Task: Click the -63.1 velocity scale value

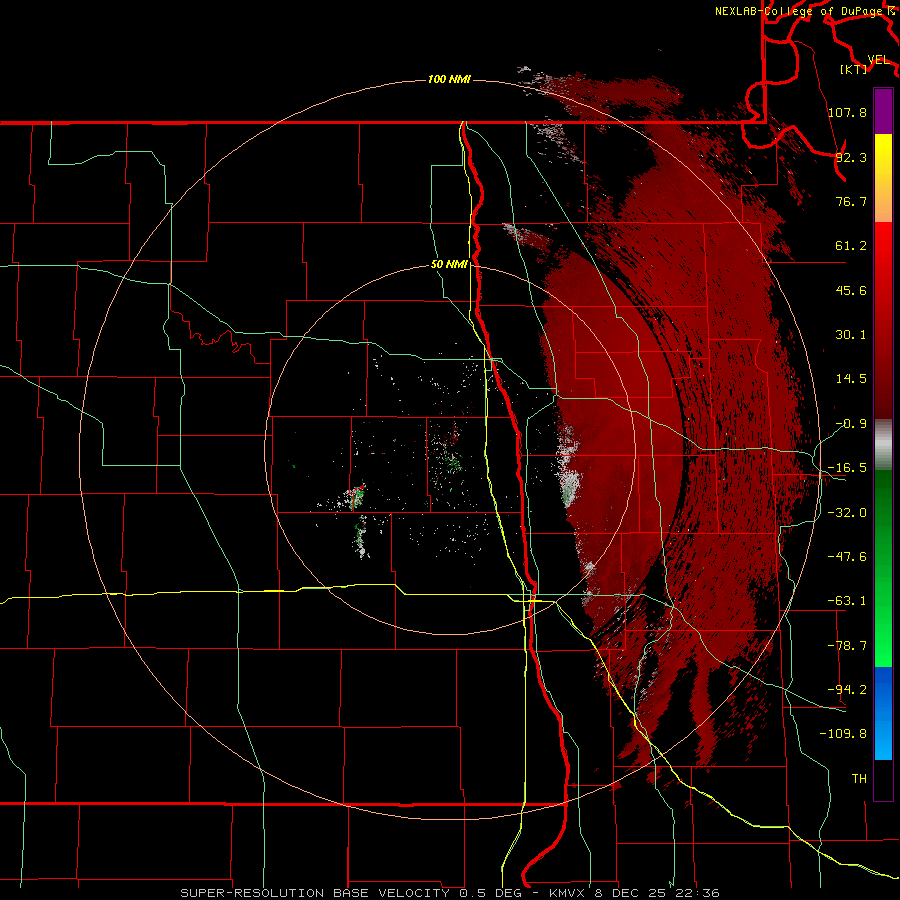Action: 847,601
